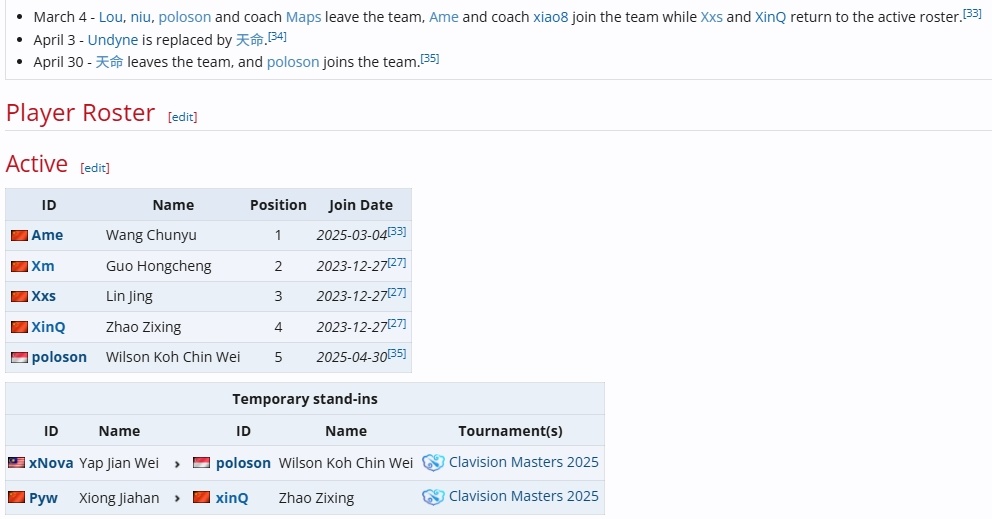The image size is (992, 519).
Task: Open the Maps coach link in March 4 entry
Action: point(304,17)
